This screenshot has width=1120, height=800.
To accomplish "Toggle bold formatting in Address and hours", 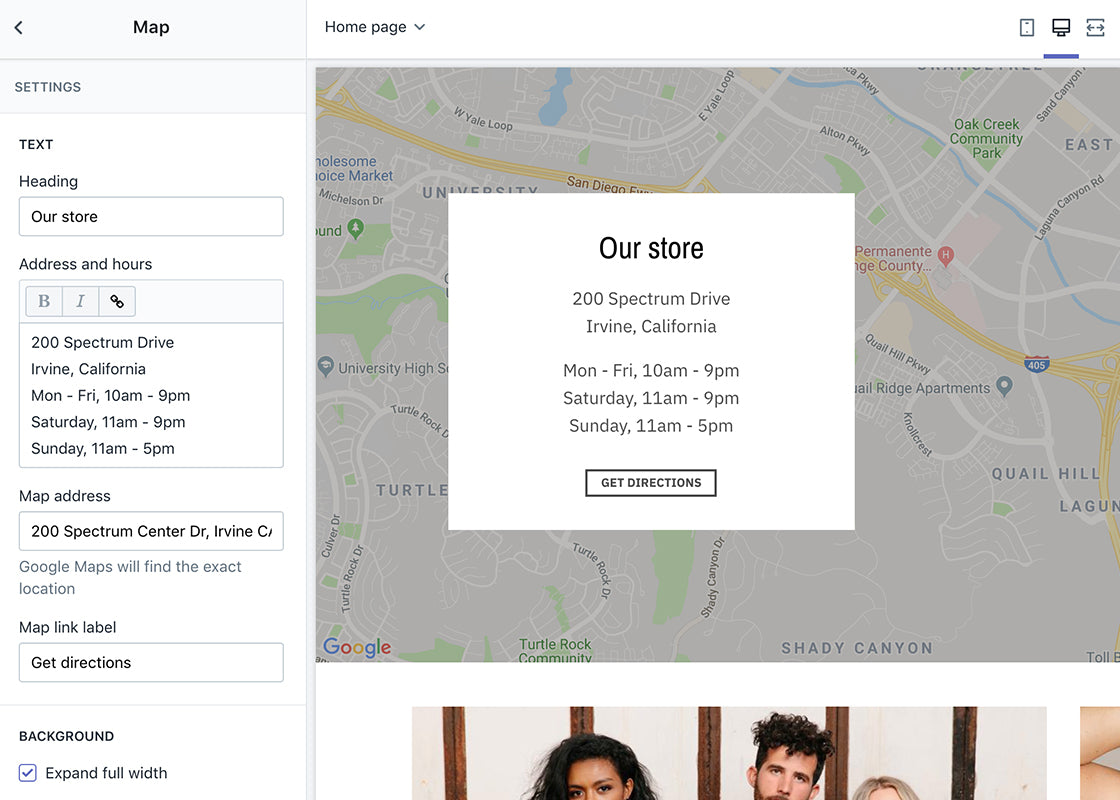I will pyautogui.click(x=44, y=301).
